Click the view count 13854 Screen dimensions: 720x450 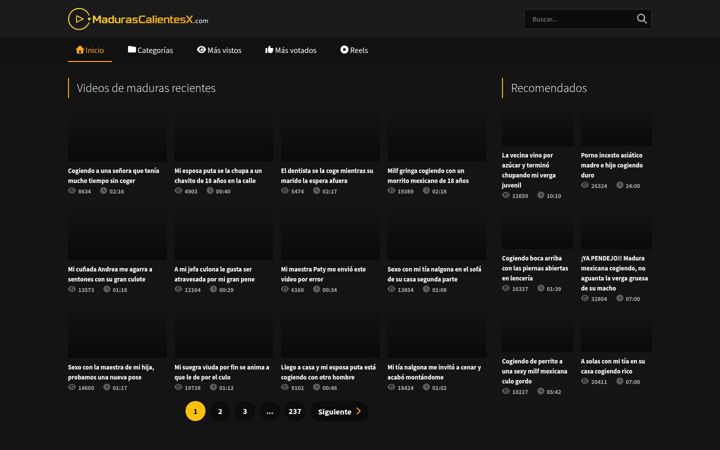point(405,290)
